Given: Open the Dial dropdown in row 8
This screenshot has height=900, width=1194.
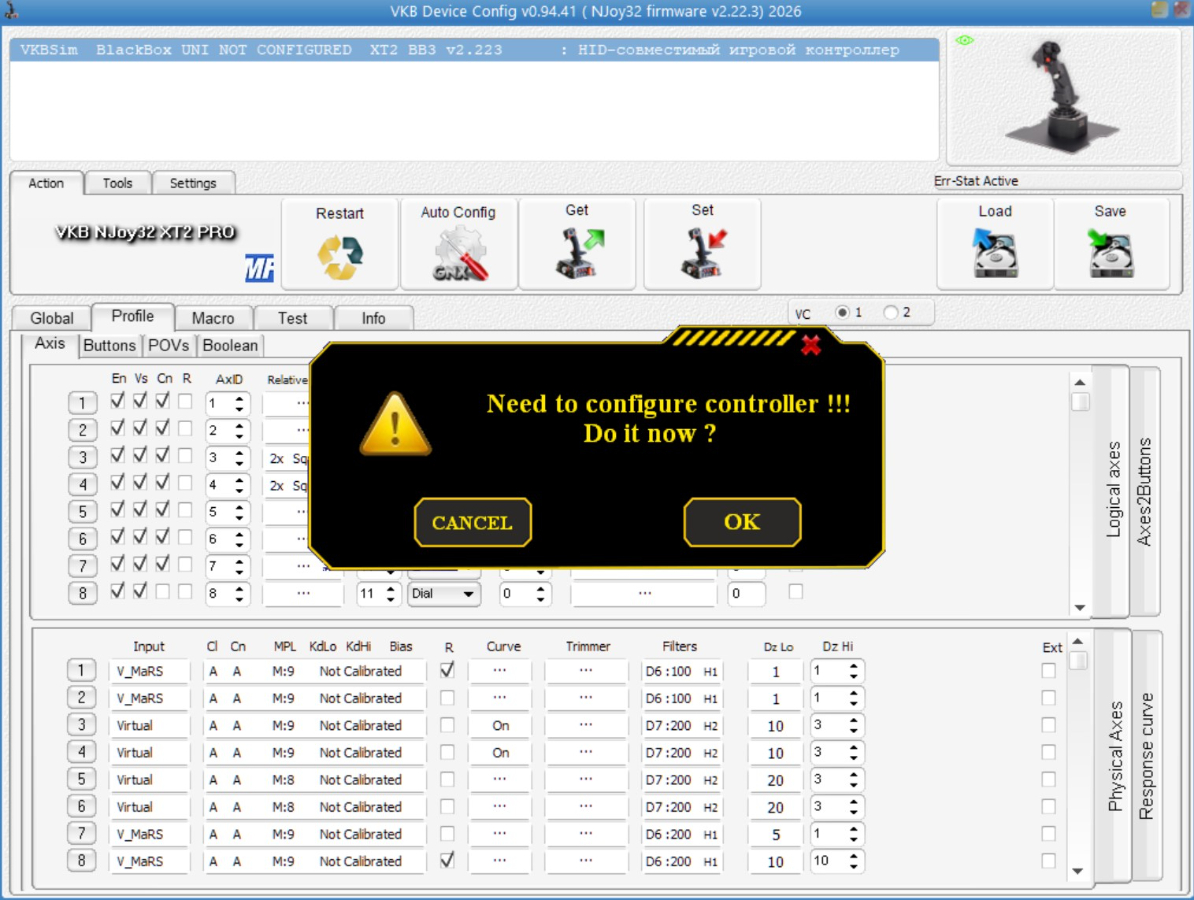Looking at the screenshot, I should 444,593.
